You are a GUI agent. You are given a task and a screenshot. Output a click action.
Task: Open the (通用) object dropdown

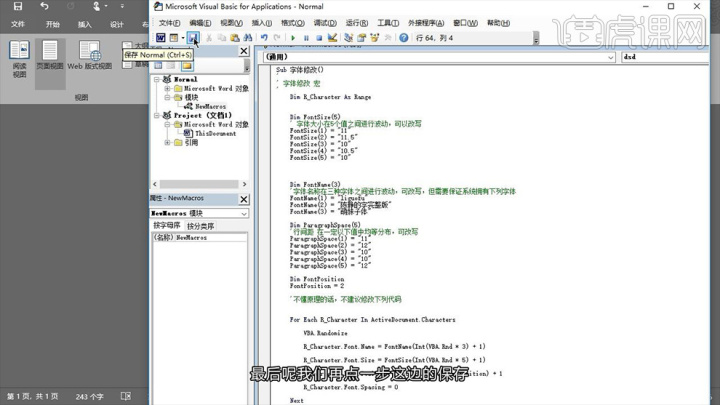[610, 57]
